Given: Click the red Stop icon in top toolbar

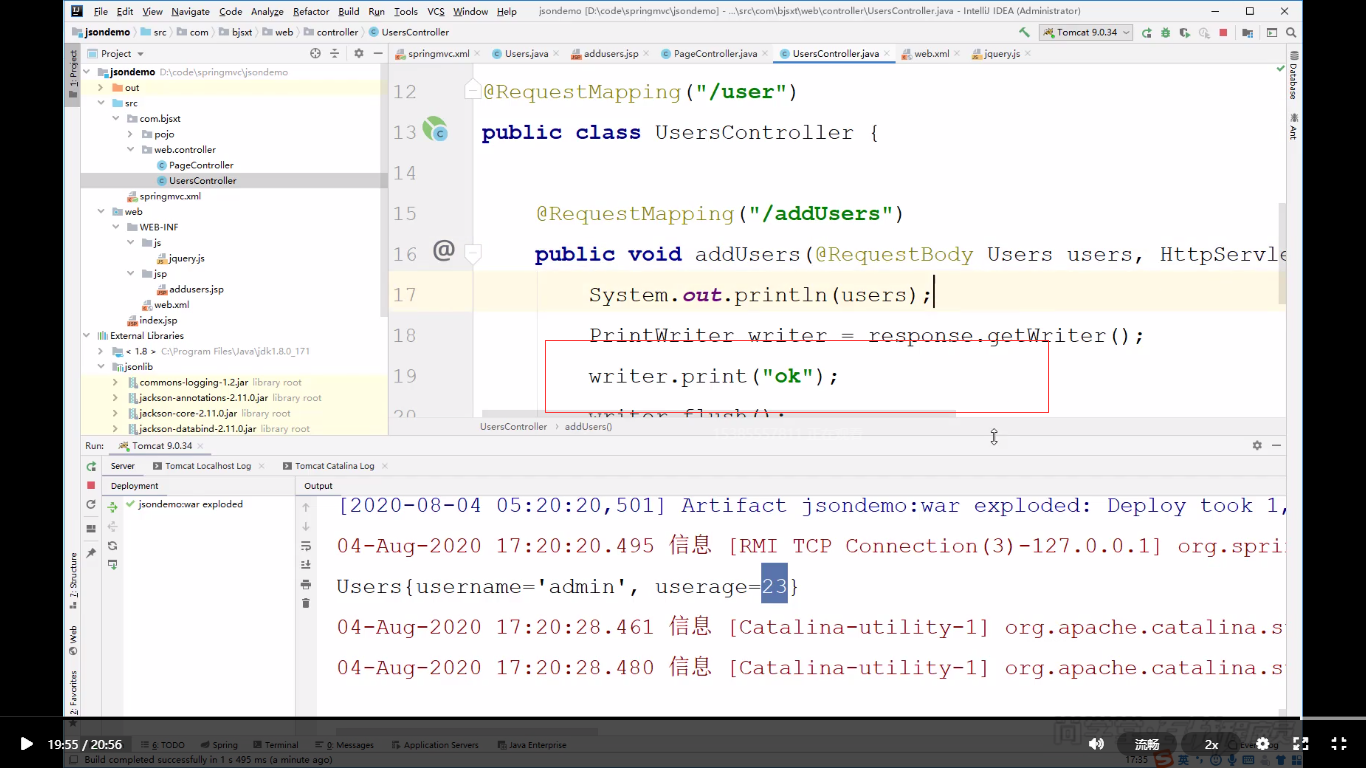Looking at the screenshot, I should [x=1223, y=32].
